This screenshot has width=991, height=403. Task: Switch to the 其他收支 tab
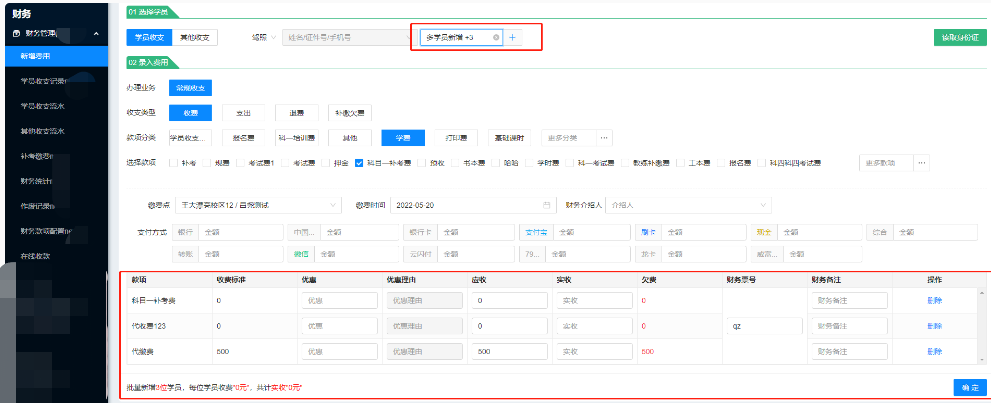[194, 37]
